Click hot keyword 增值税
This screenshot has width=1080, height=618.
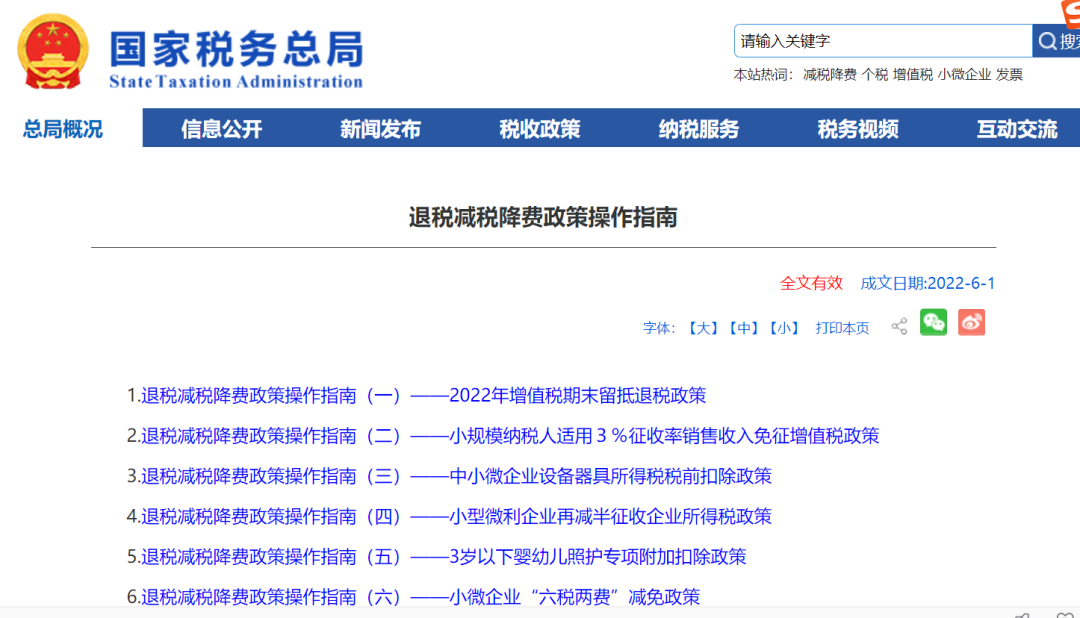[x=913, y=74]
